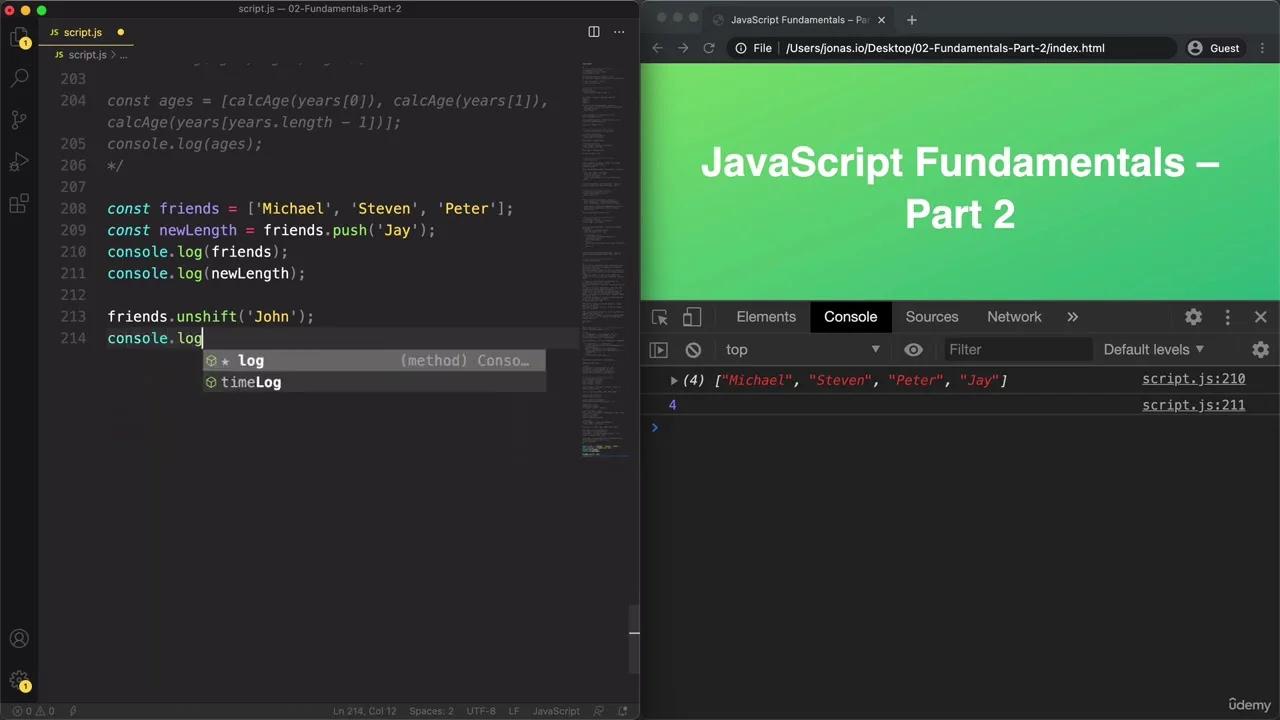Open the Default levels dropdown
The width and height of the screenshot is (1280, 720).
pyautogui.click(x=1153, y=350)
